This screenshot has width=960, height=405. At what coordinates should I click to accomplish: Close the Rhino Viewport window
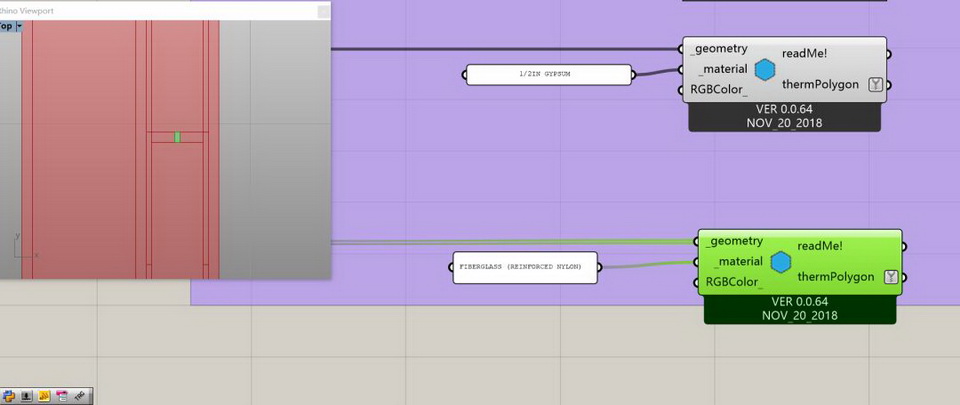point(323,11)
